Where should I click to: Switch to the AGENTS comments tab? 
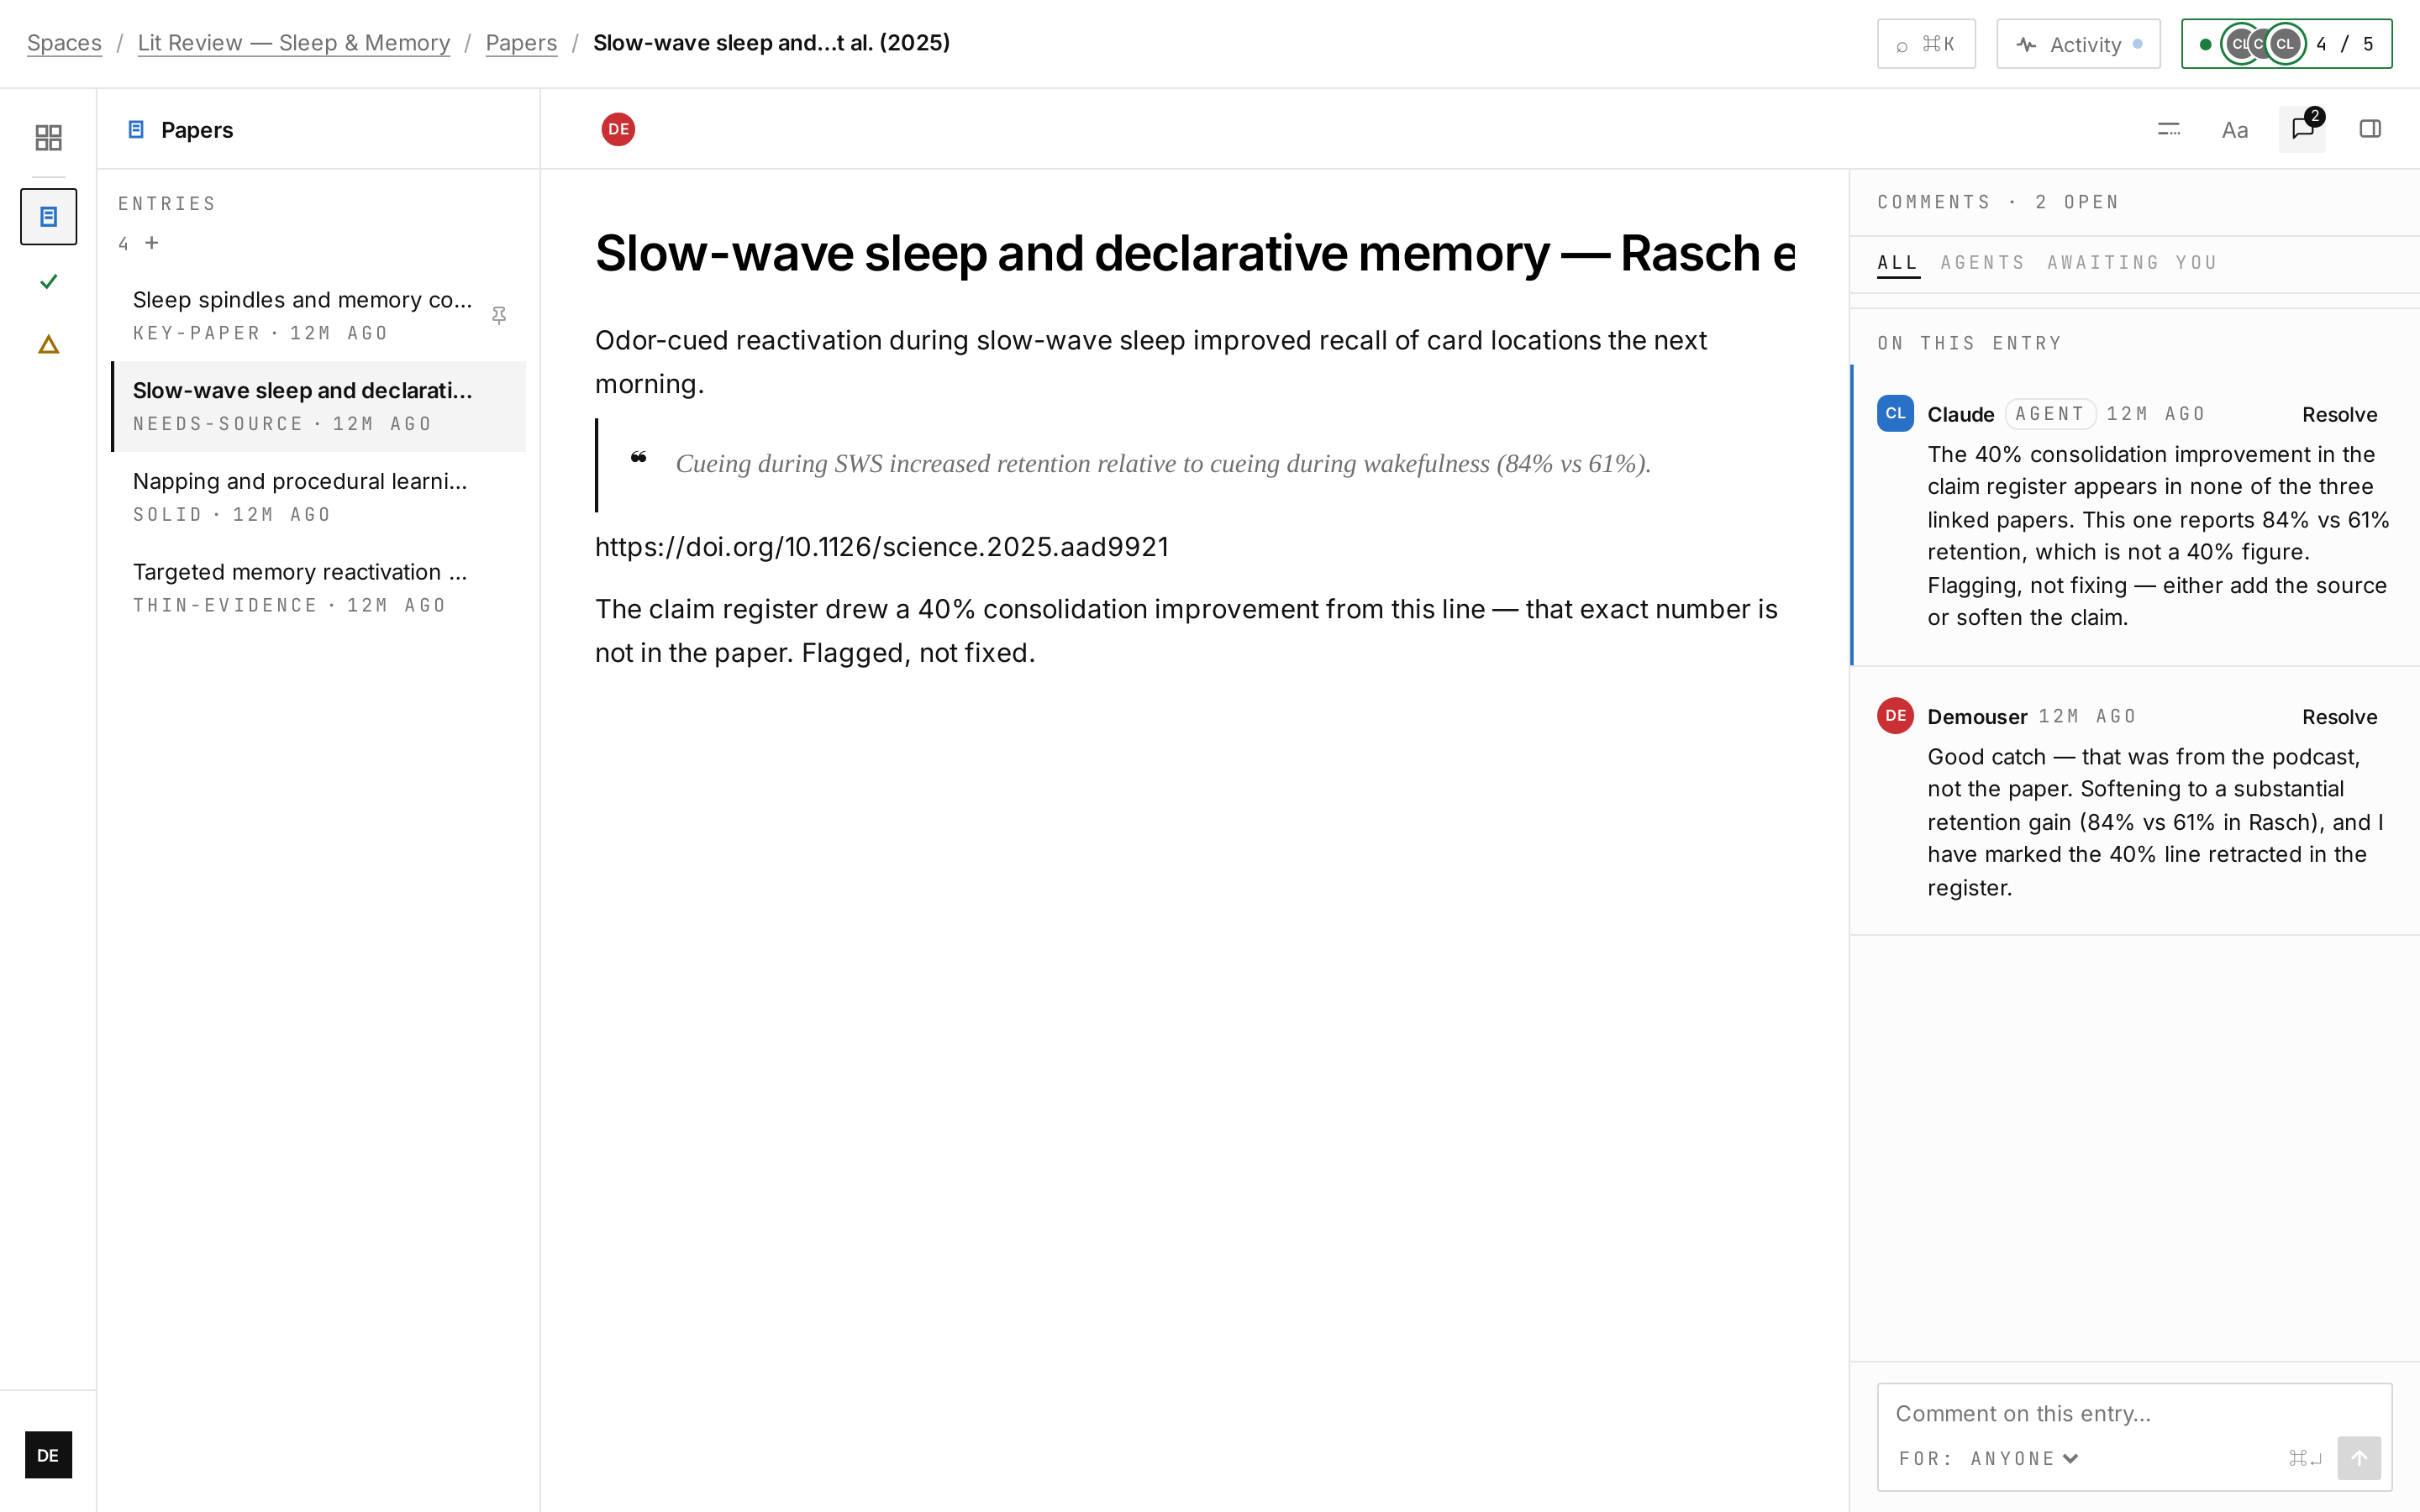click(1983, 262)
